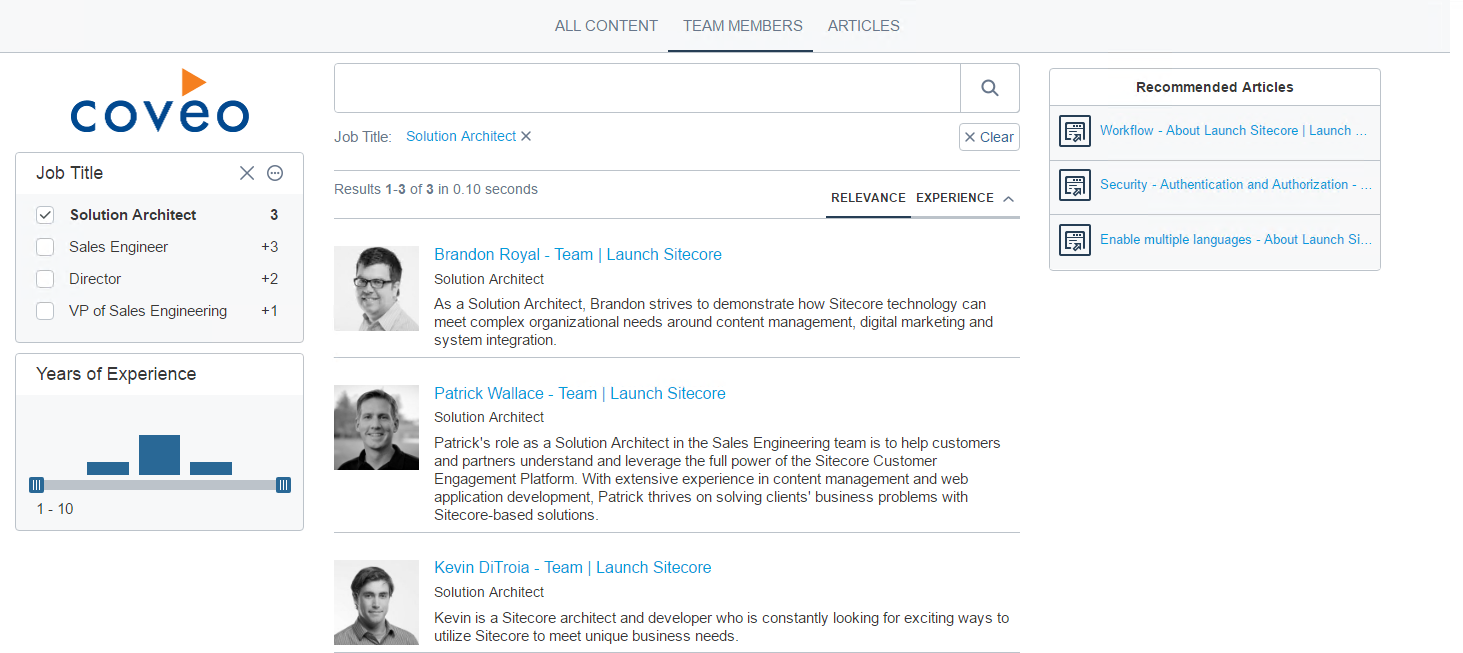The height and width of the screenshot is (653, 1463).
Task: Click the X inside the Clear button
Action: point(969,137)
